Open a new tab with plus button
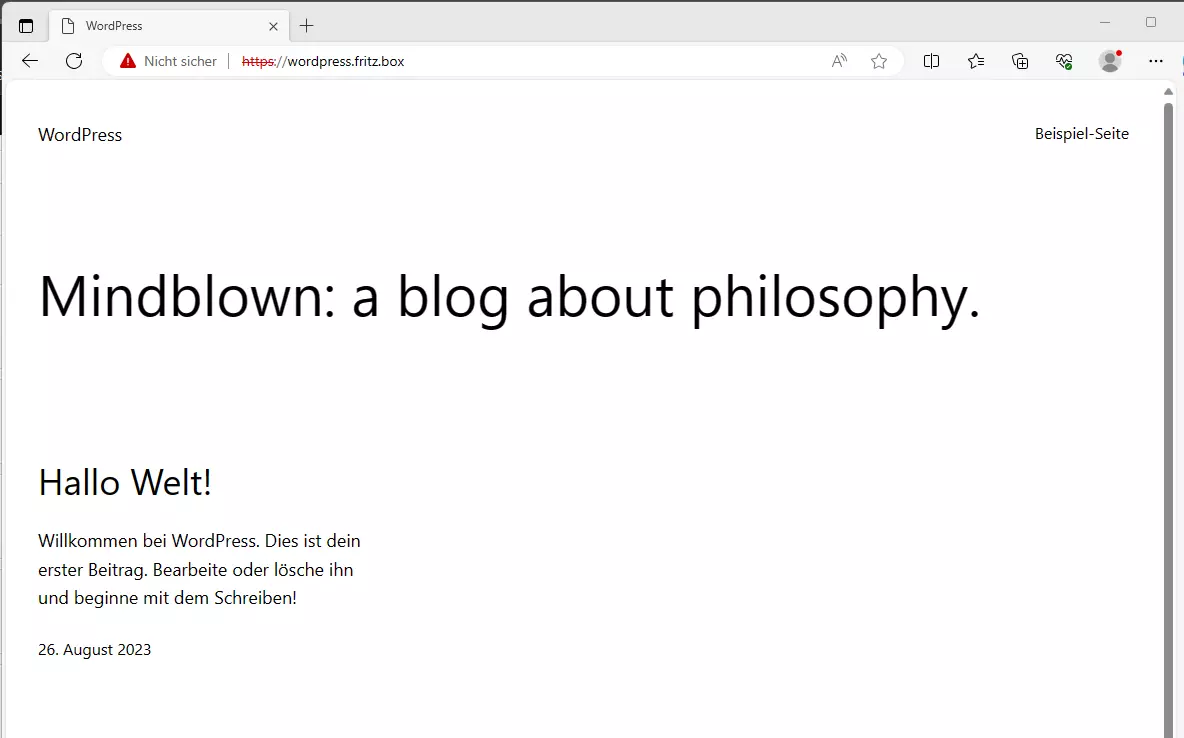 click(x=307, y=26)
